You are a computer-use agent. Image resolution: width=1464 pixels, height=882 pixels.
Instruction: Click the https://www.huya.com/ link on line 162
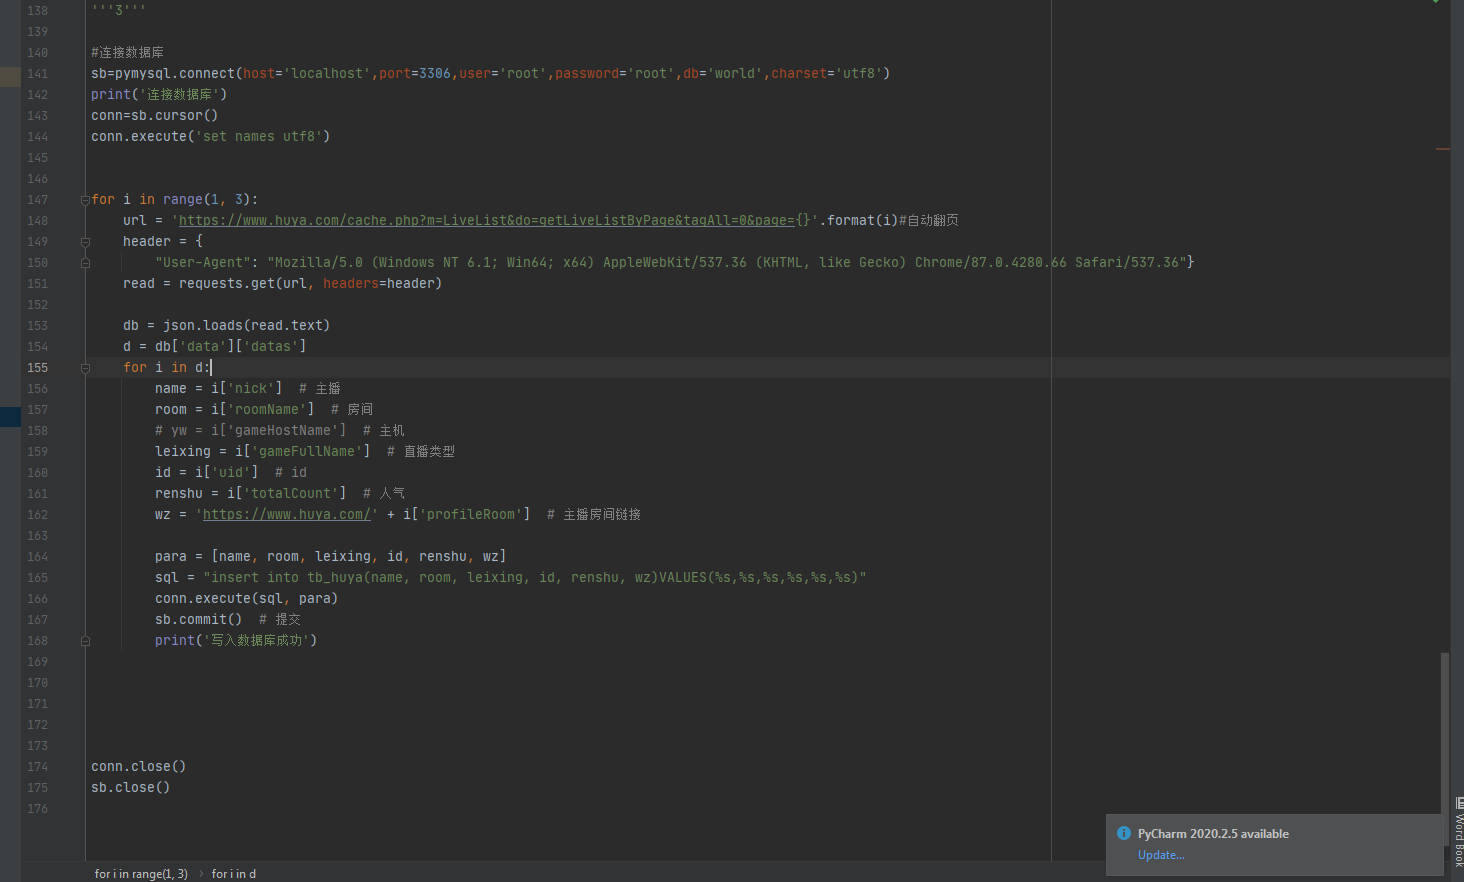click(286, 515)
